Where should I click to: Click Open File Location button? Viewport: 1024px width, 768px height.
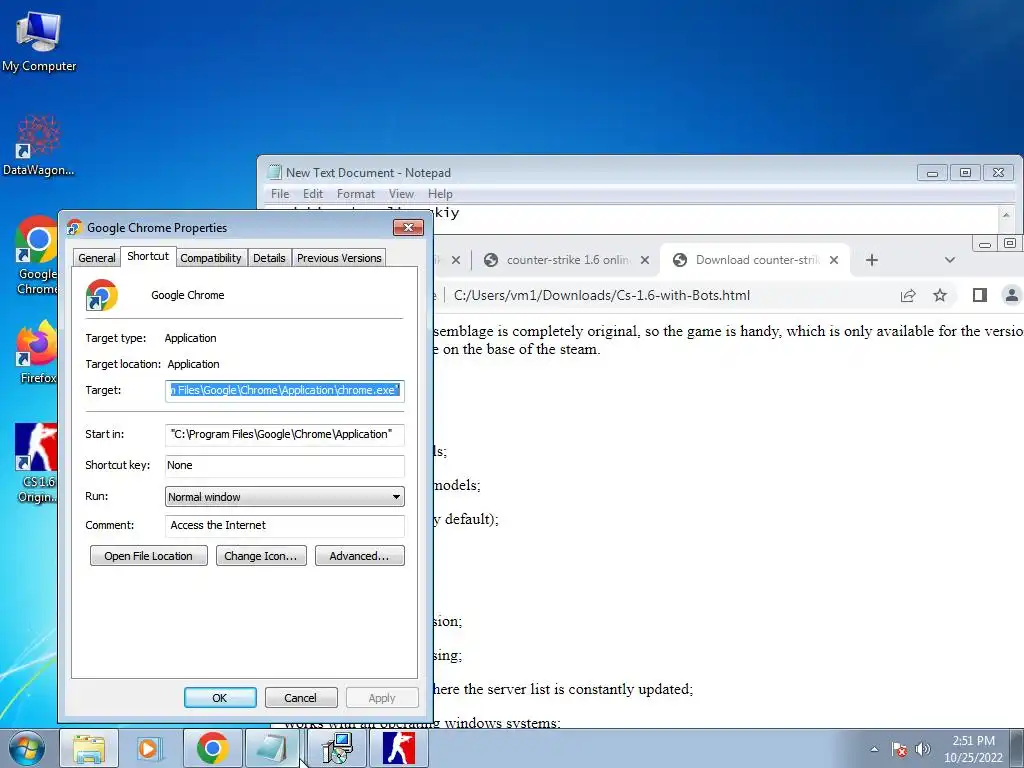[148, 556]
